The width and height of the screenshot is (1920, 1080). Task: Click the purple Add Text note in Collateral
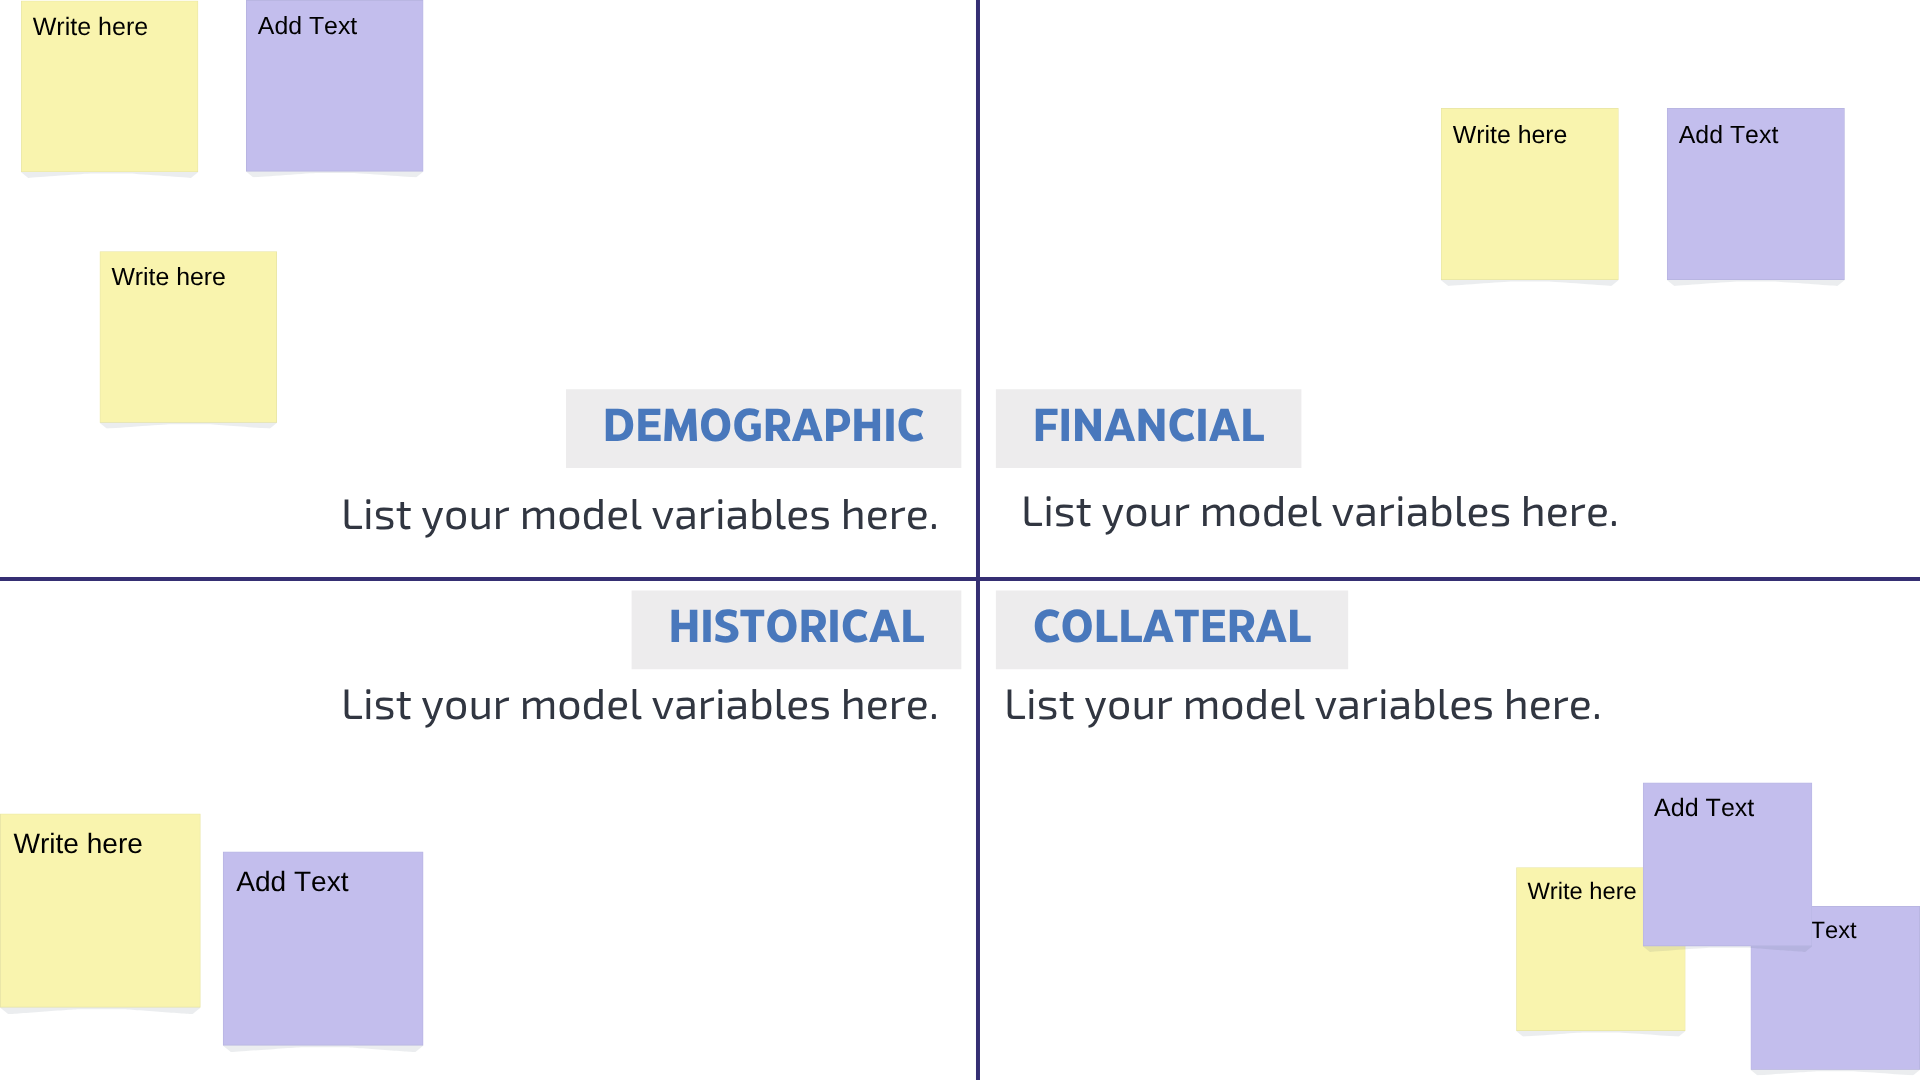1727,864
